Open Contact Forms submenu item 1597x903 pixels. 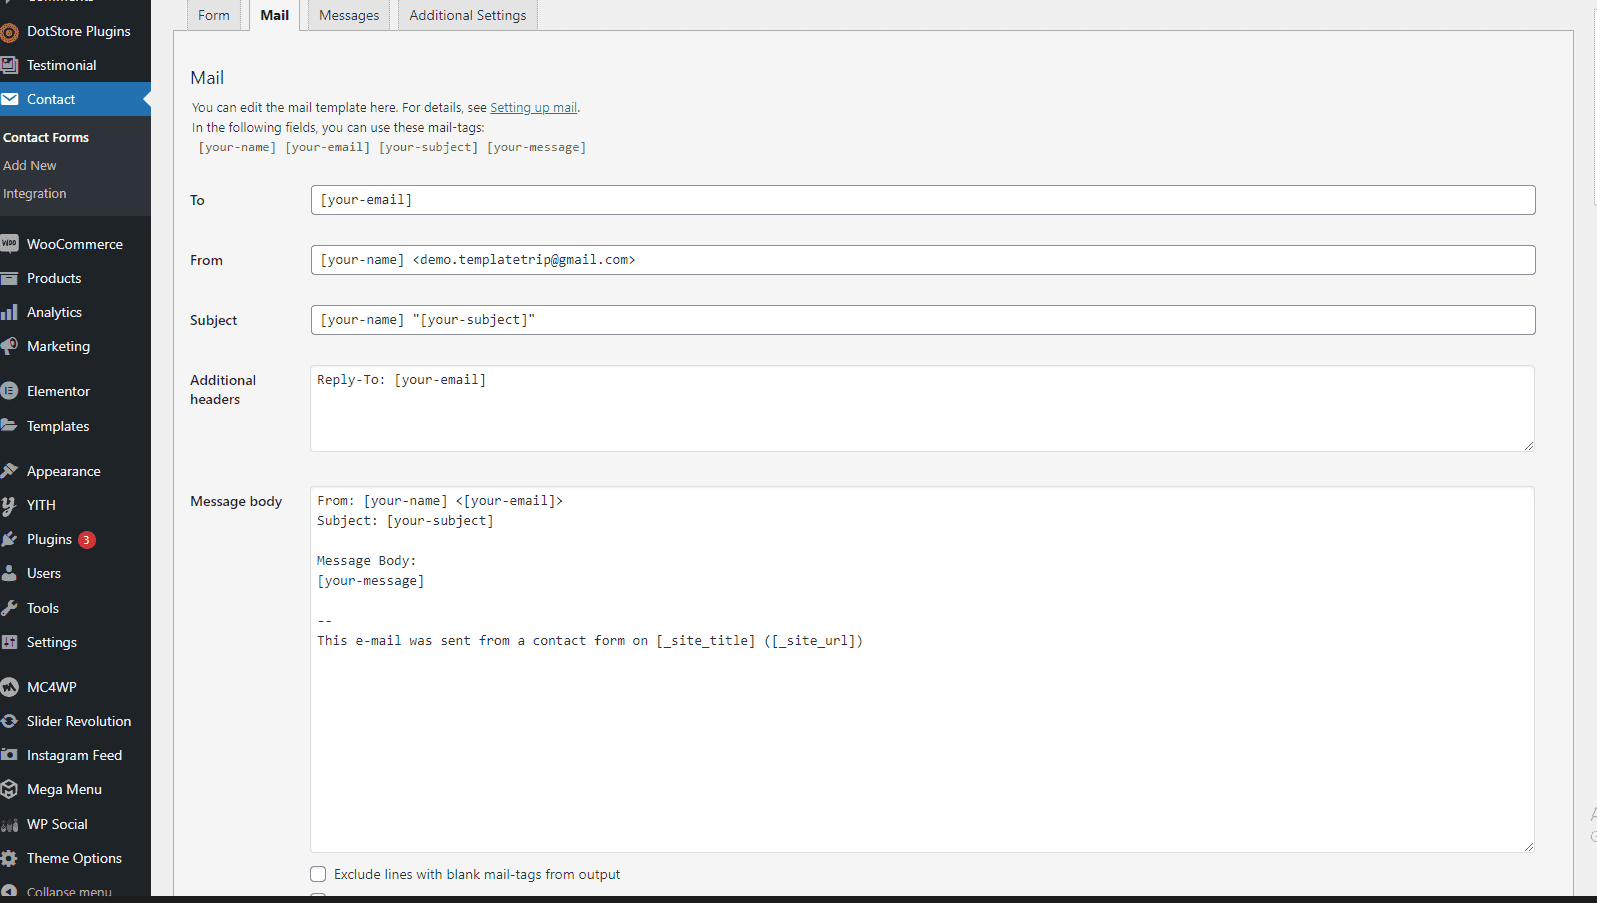pos(46,137)
